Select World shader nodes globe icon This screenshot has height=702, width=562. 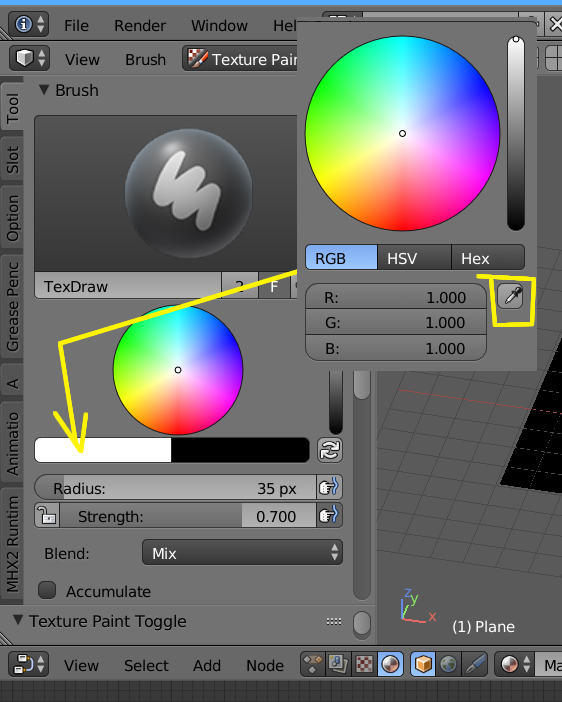(448, 664)
